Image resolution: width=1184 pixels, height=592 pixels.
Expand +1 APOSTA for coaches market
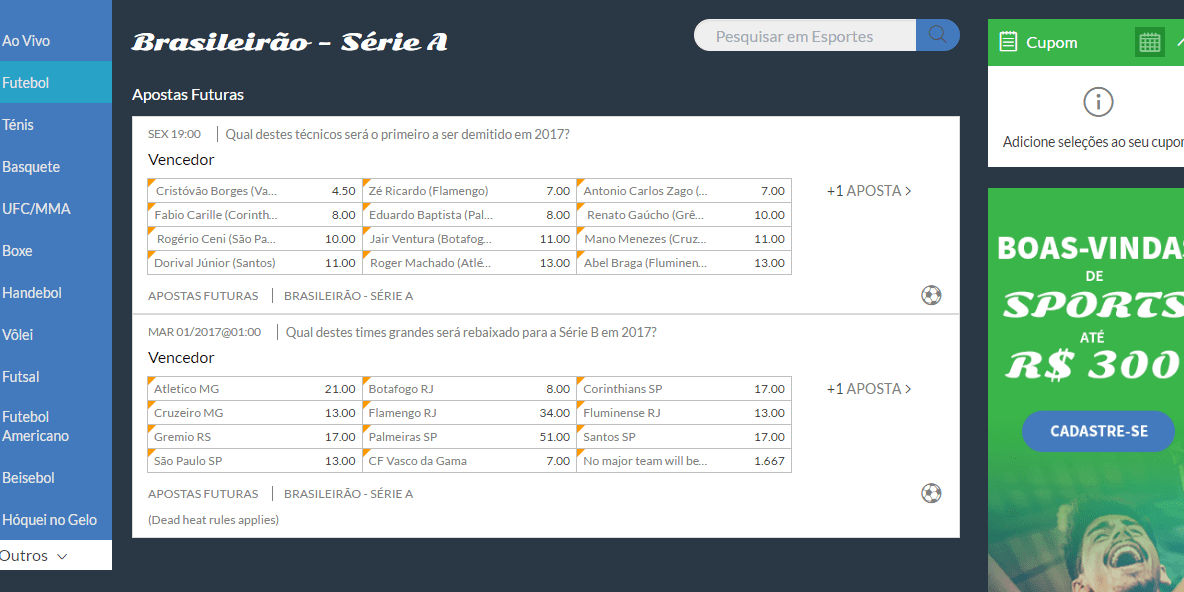coord(868,191)
